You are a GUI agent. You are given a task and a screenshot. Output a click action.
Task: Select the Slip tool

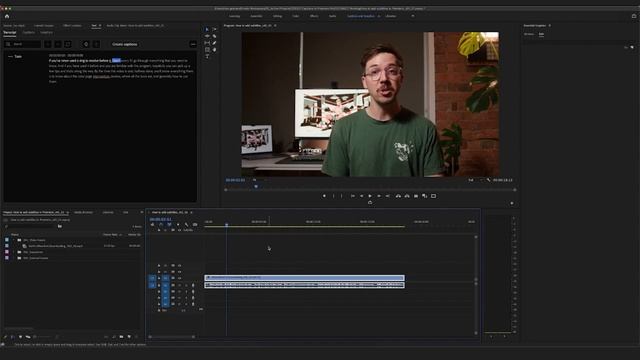pos(207,43)
